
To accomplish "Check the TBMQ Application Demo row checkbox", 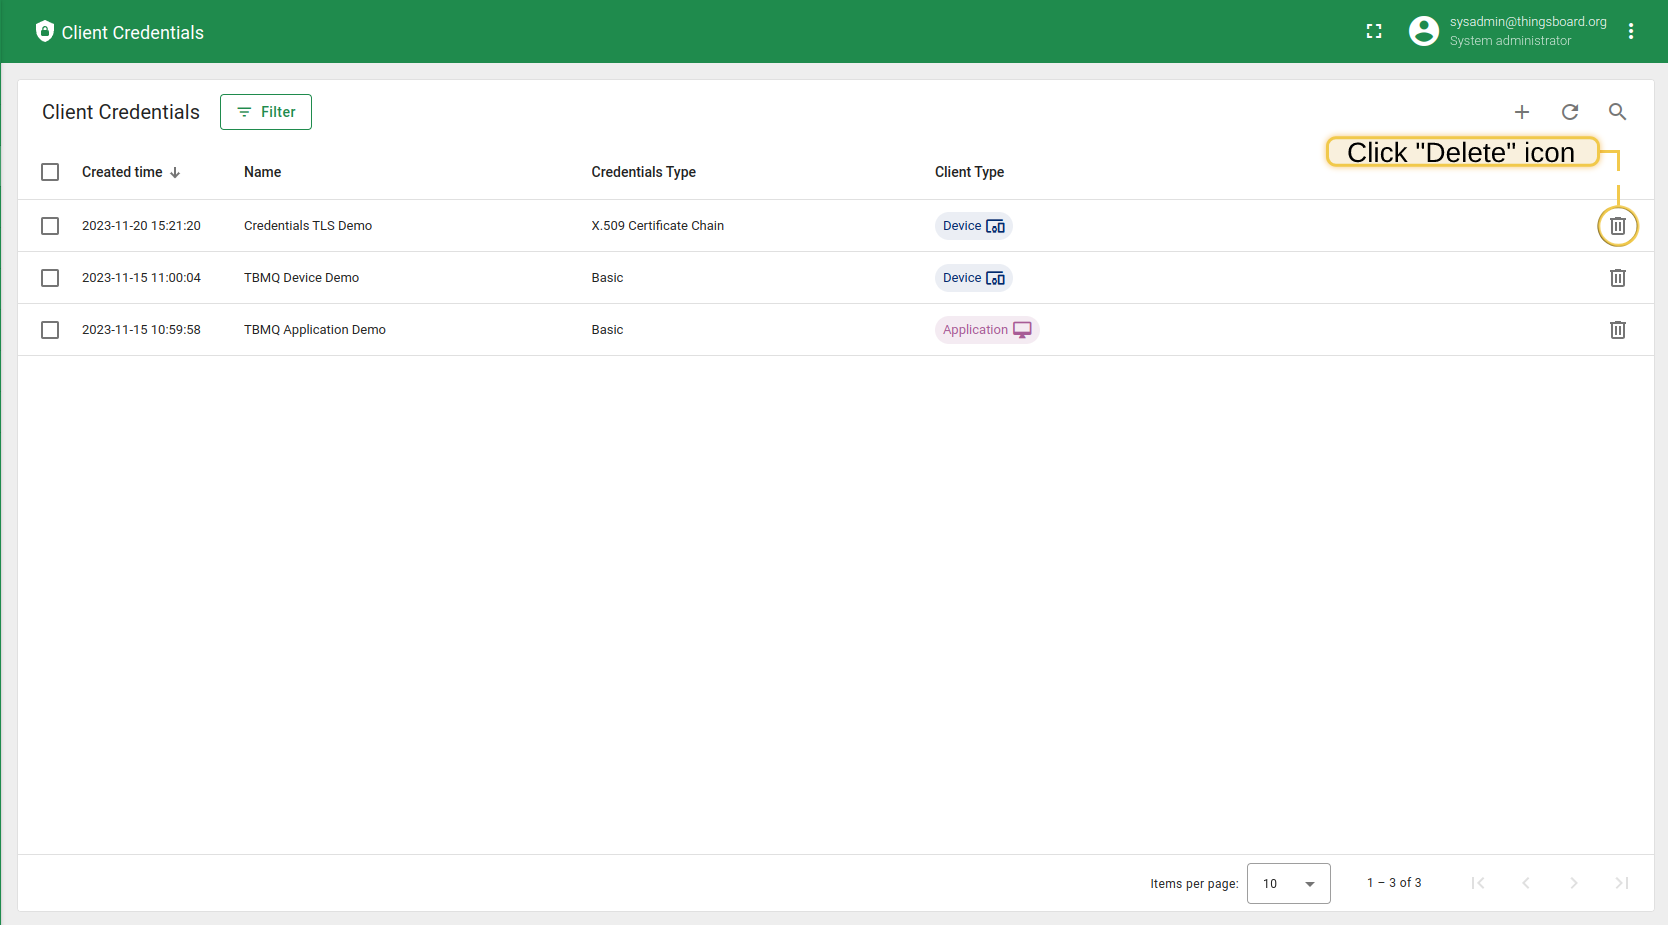I will coord(50,329).
